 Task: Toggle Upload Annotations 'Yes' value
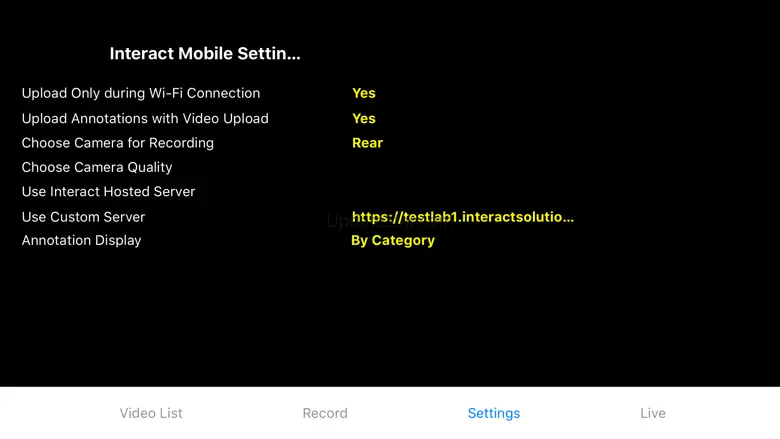[x=364, y=118]
